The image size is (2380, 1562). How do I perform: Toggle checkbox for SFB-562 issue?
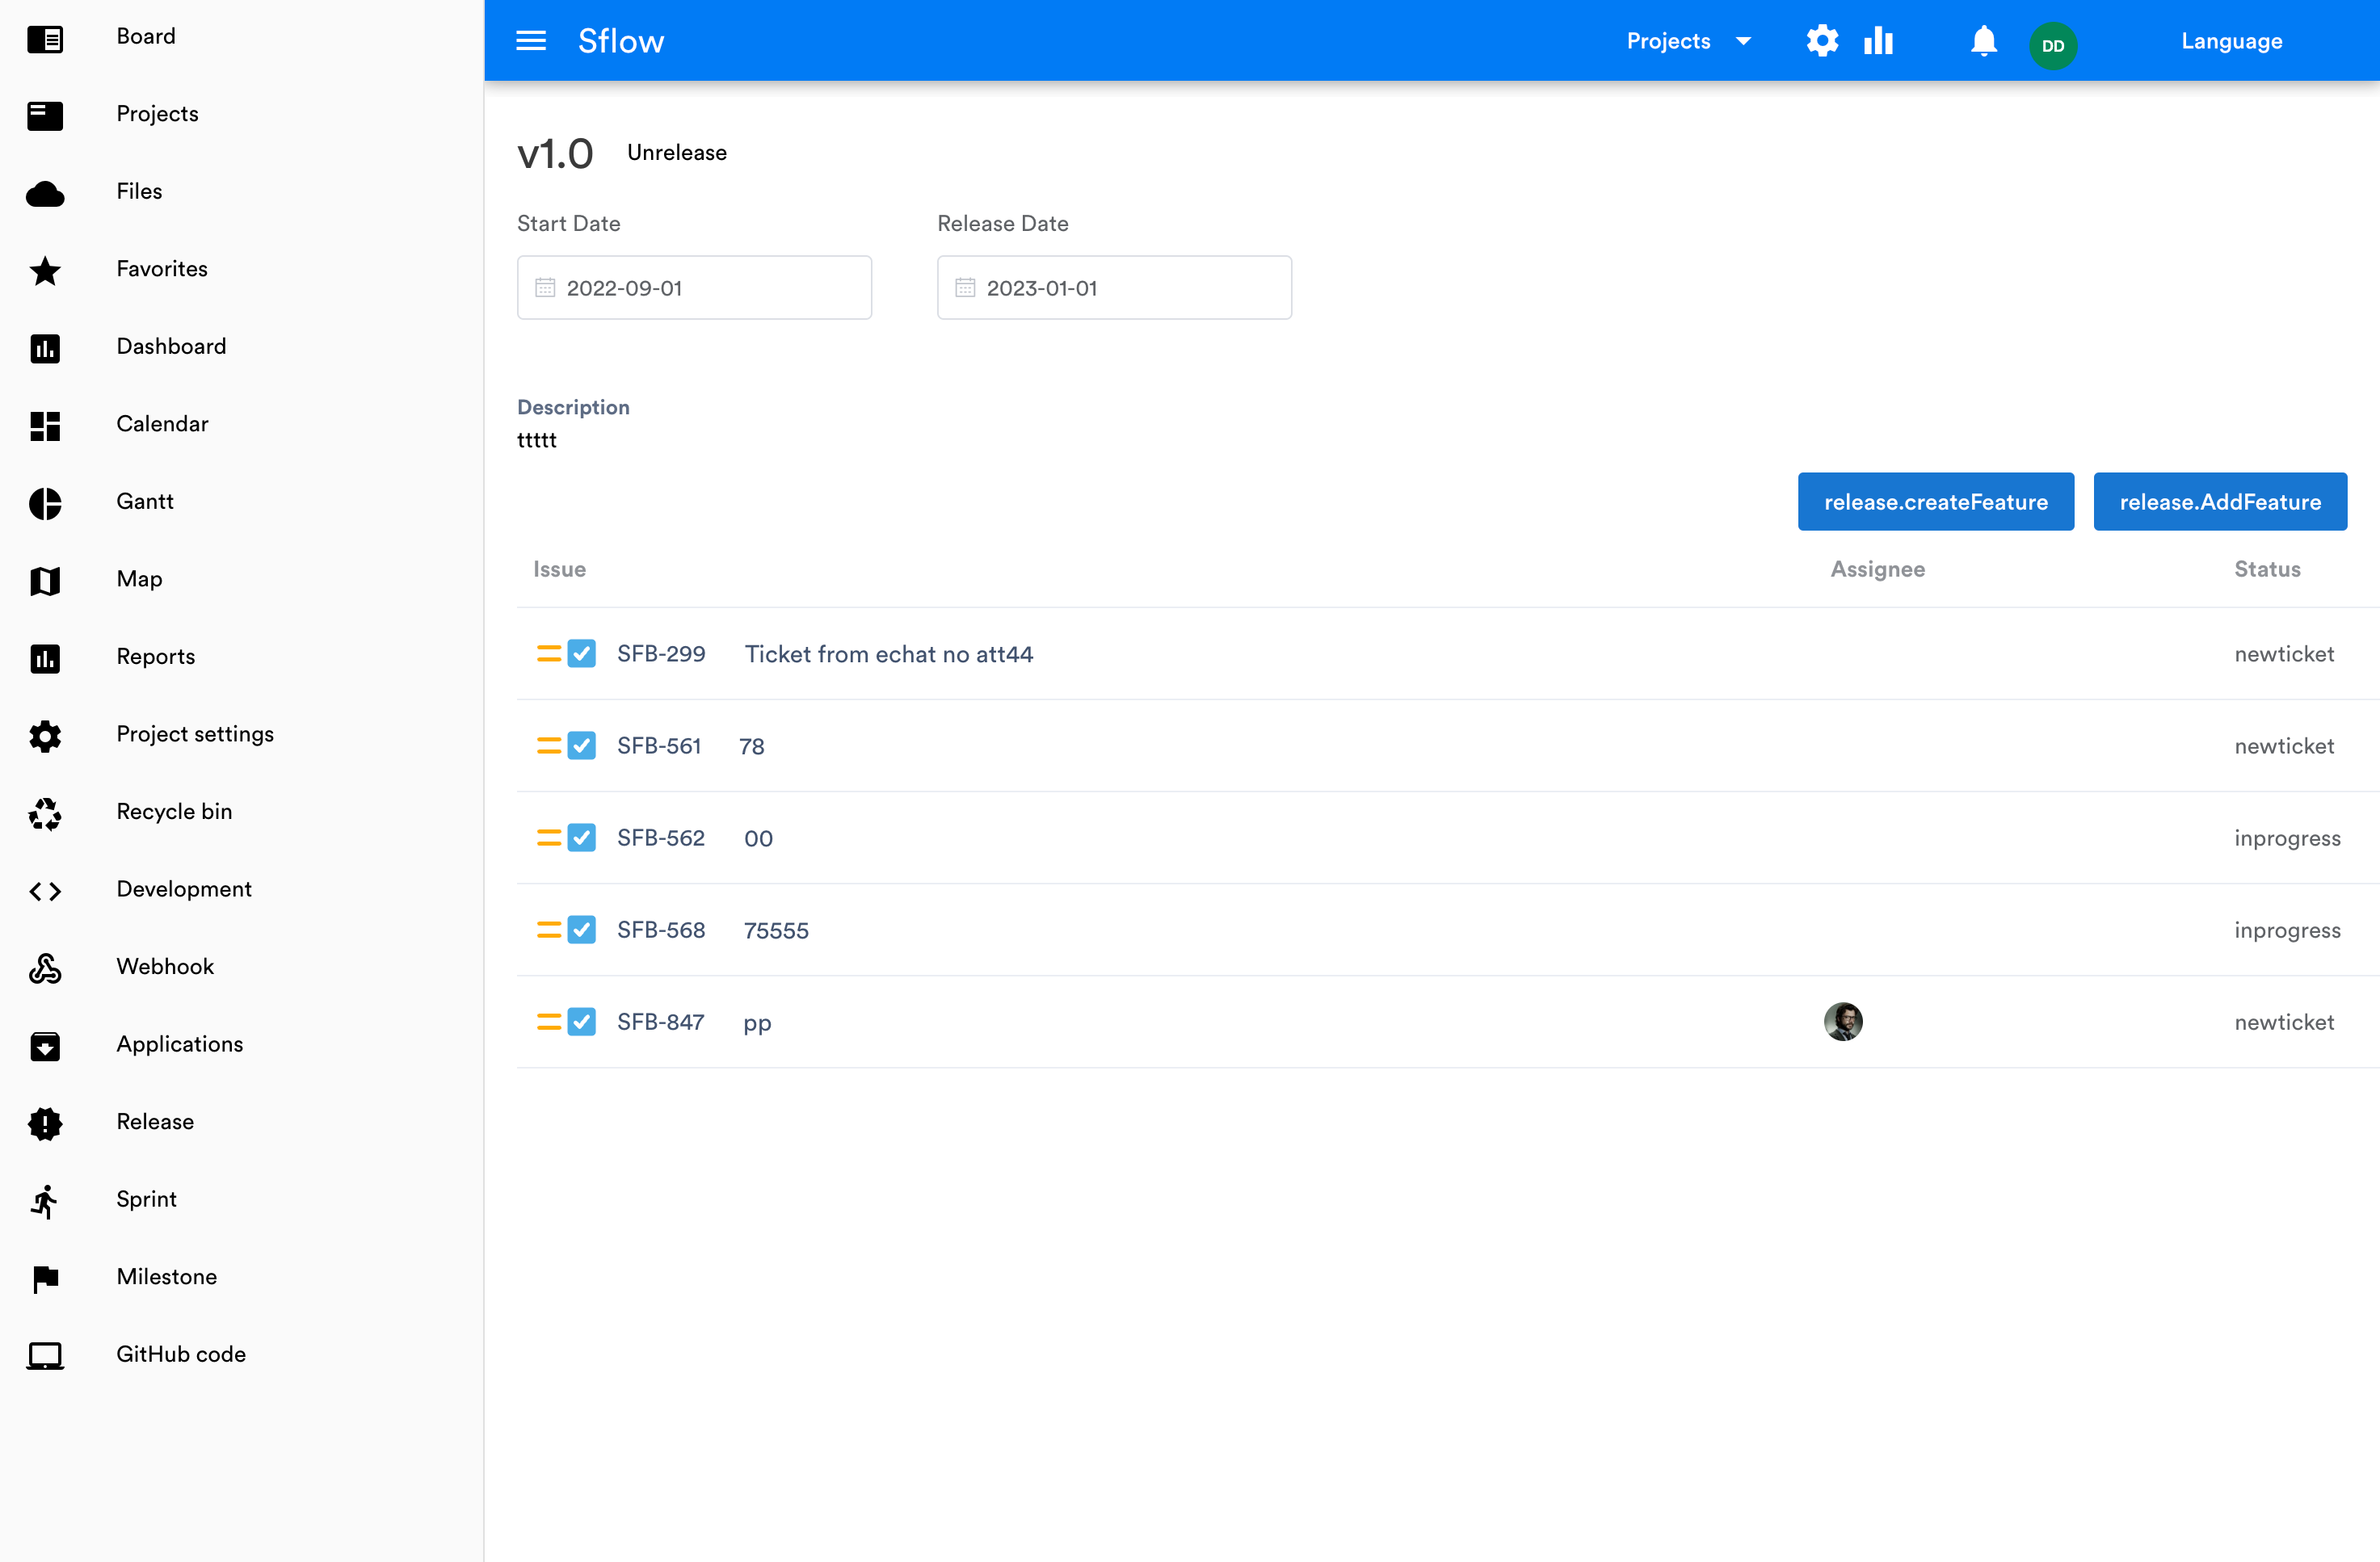coord(582,837)
